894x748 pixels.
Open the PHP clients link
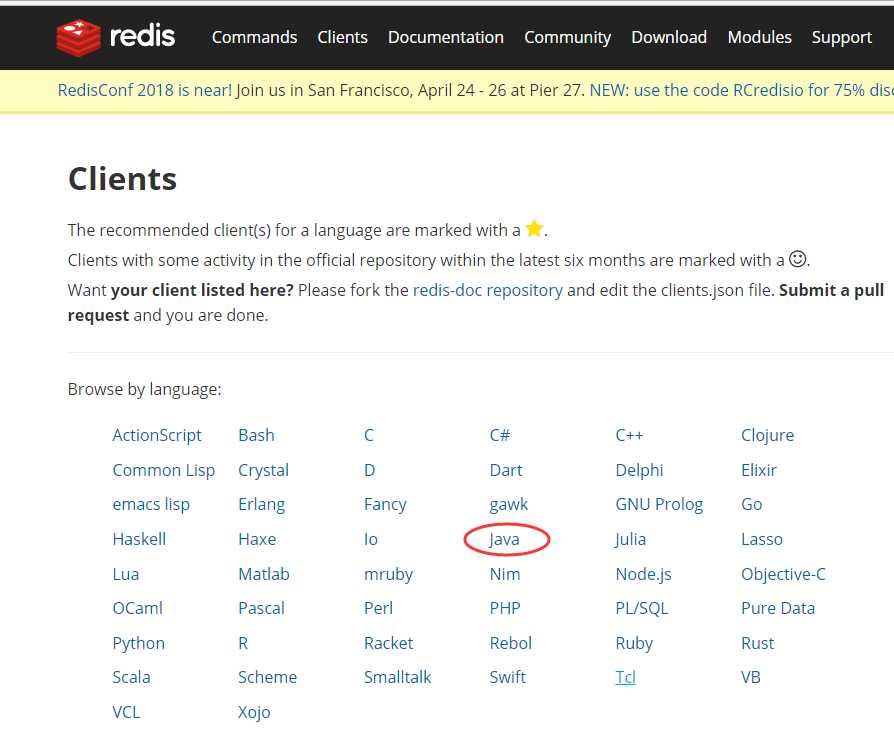coord(505,608)
